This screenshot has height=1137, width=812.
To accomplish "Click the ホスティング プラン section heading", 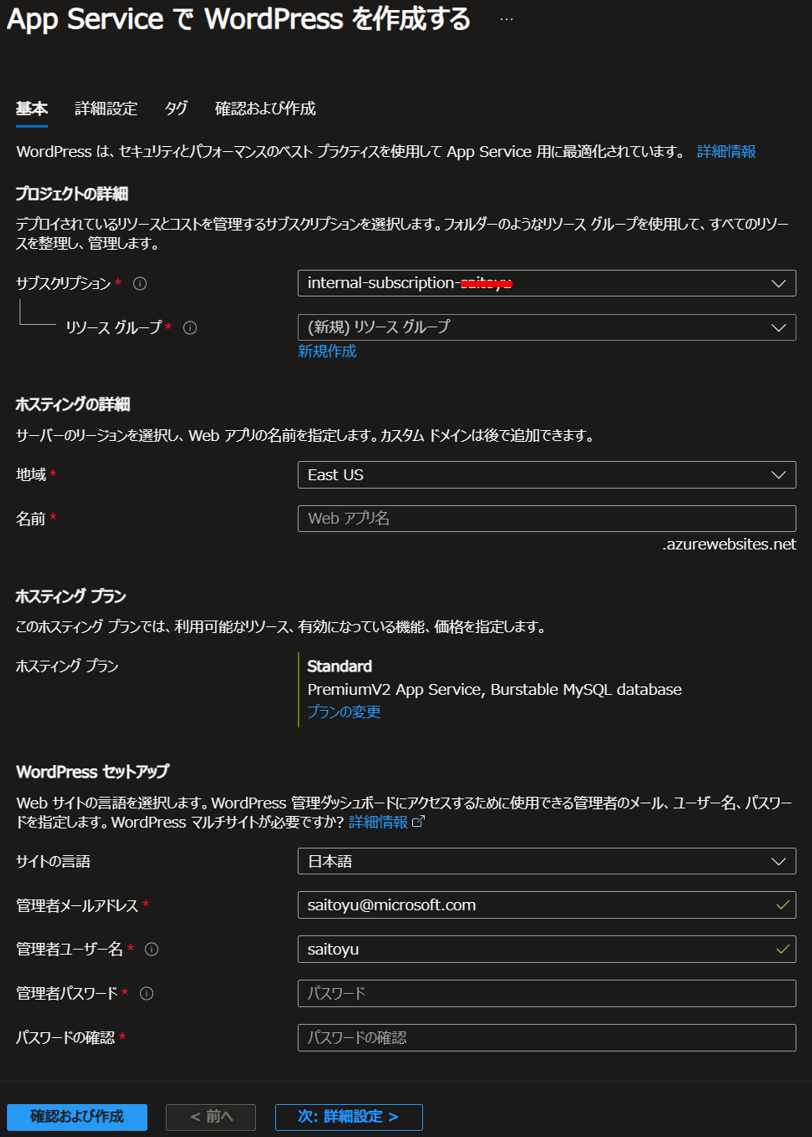I will (71, 596).
